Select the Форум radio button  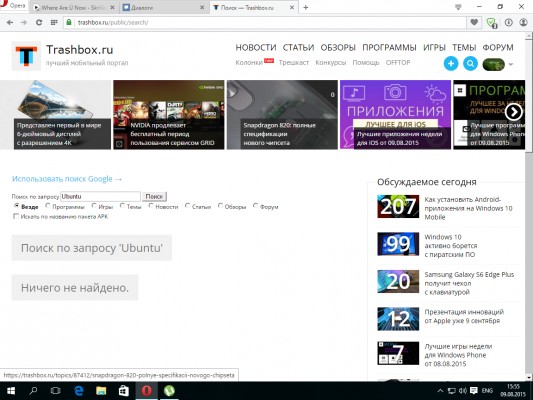click(255, 206)
